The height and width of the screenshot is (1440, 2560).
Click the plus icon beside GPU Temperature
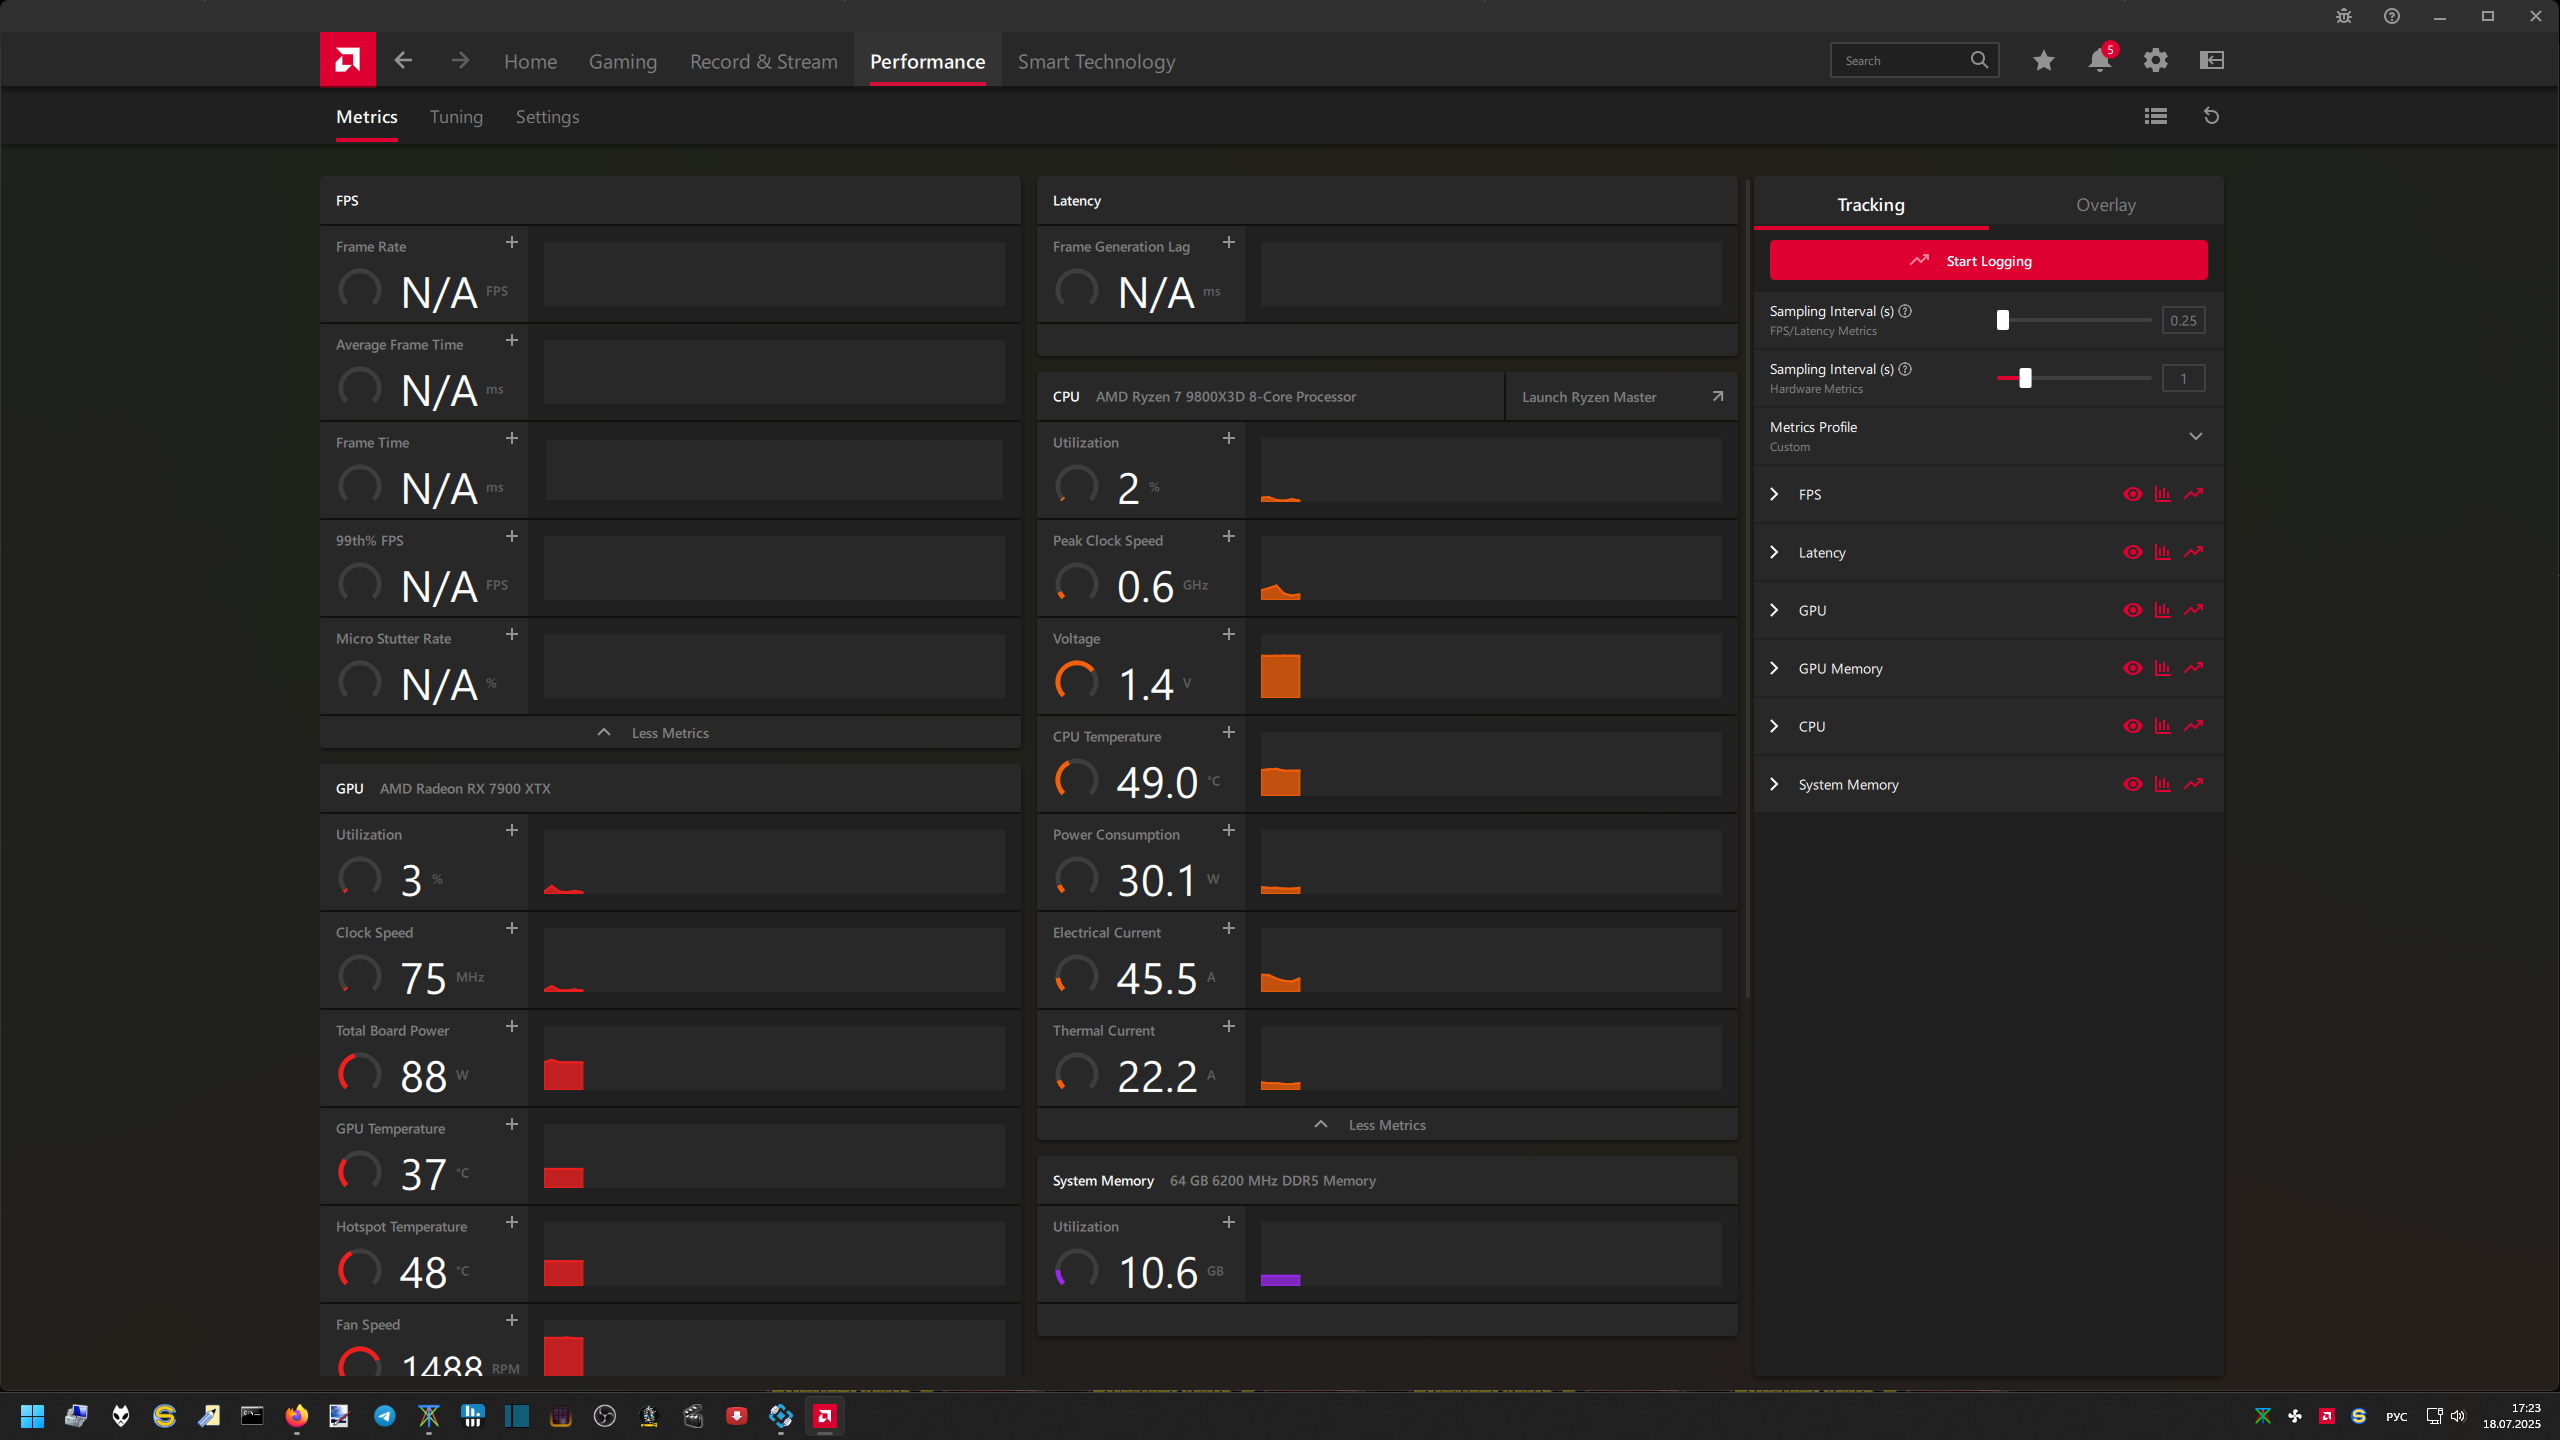[511, 1125]
